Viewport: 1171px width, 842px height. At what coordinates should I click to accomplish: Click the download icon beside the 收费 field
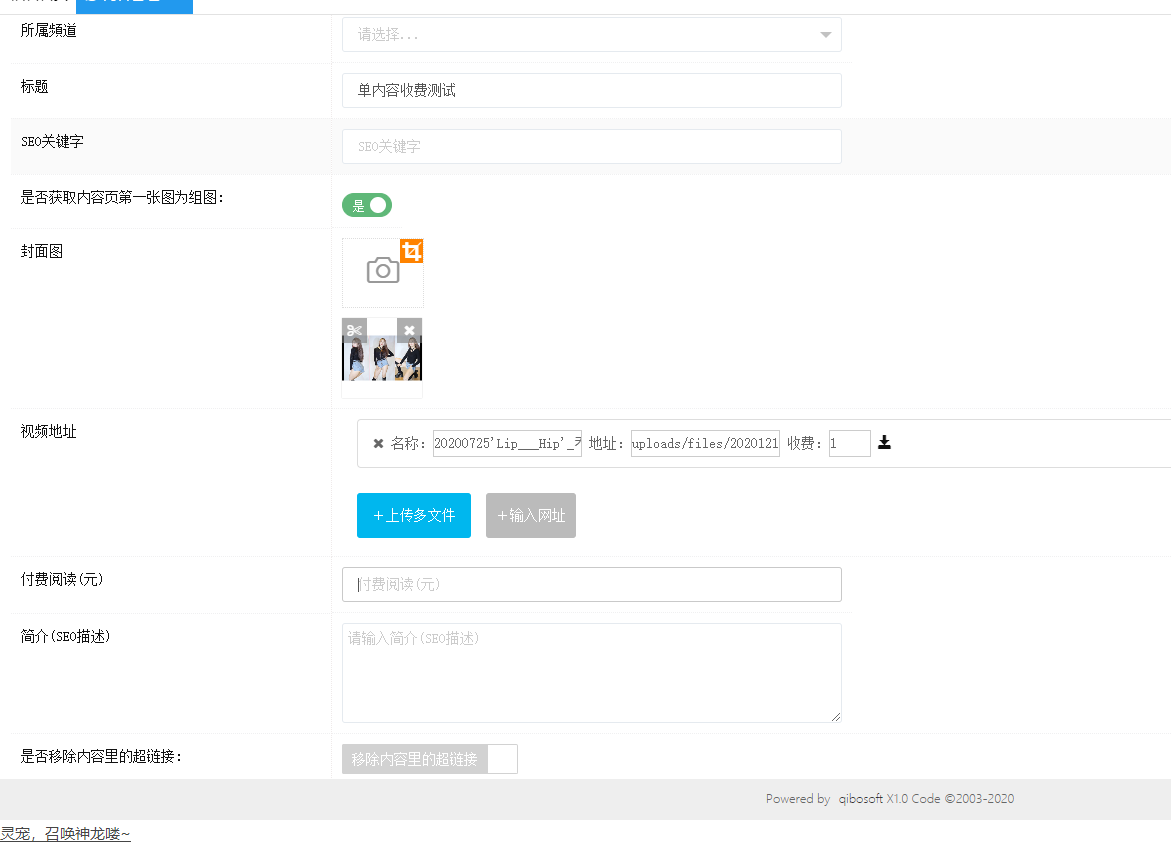884,443
